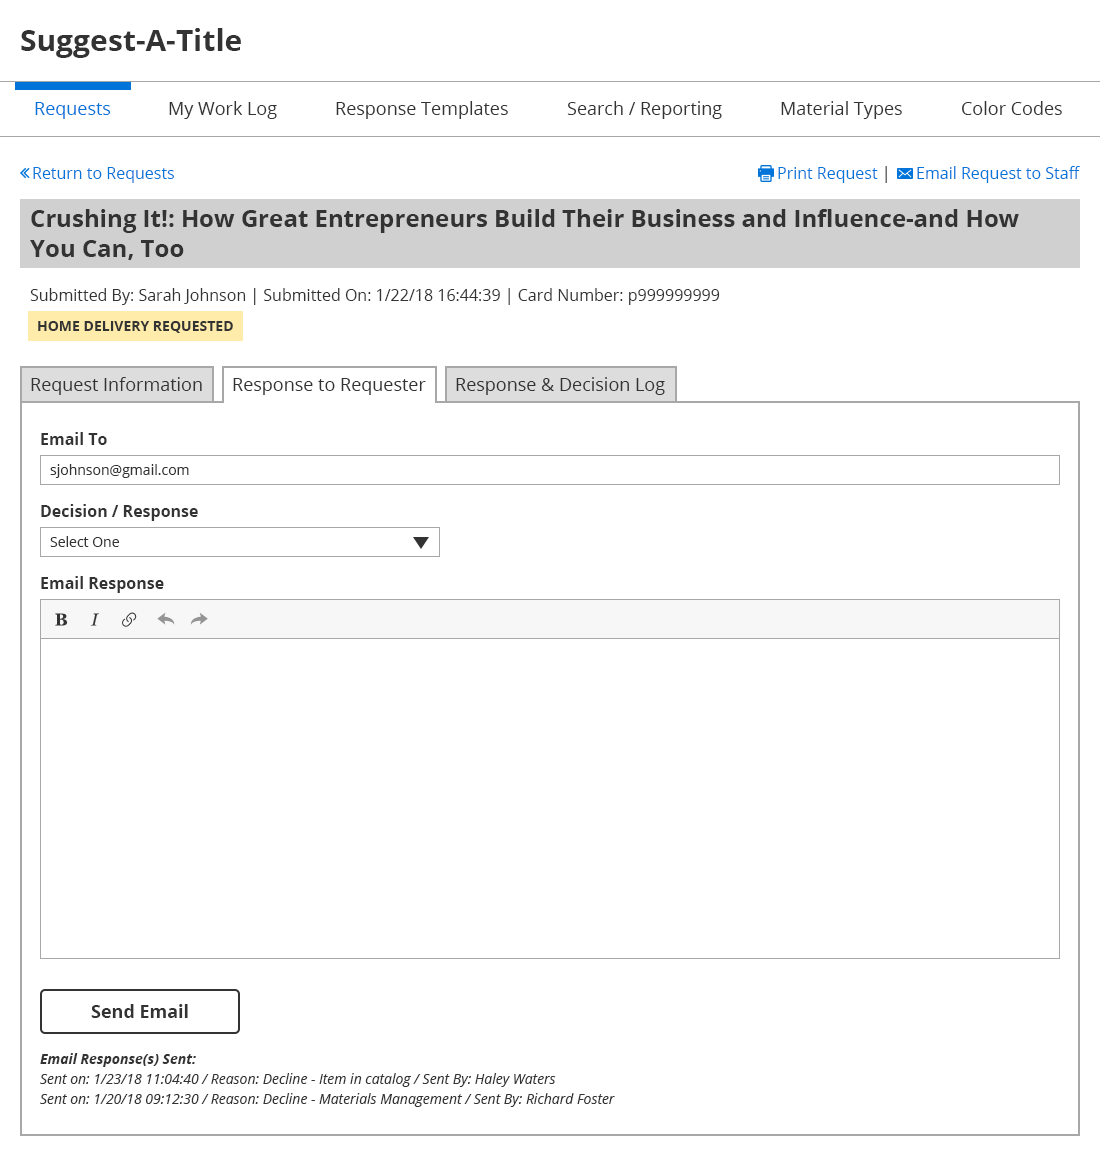Apply italic formatting in email editor
The width and height of the screenshot is (1100, 1160).
pos(95,620)
